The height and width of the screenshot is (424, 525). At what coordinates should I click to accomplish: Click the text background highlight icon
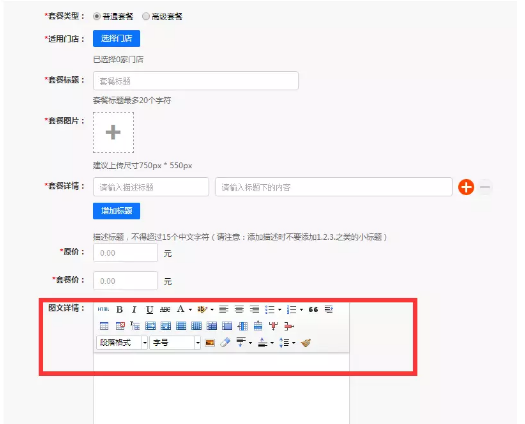tap(202, 309)
